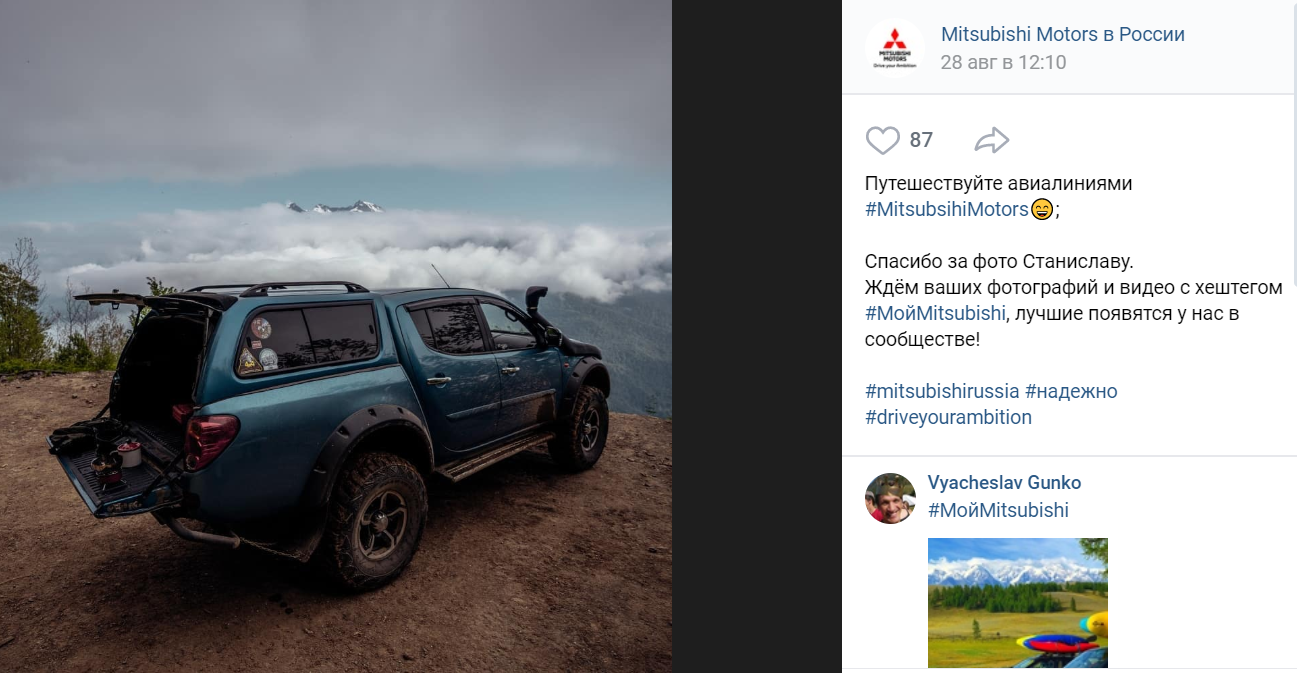Image resolution: width=1297 pixels, height=673 pixels.
Task: Click the dark area right of the photo
Action: click(x=757, y=336)
